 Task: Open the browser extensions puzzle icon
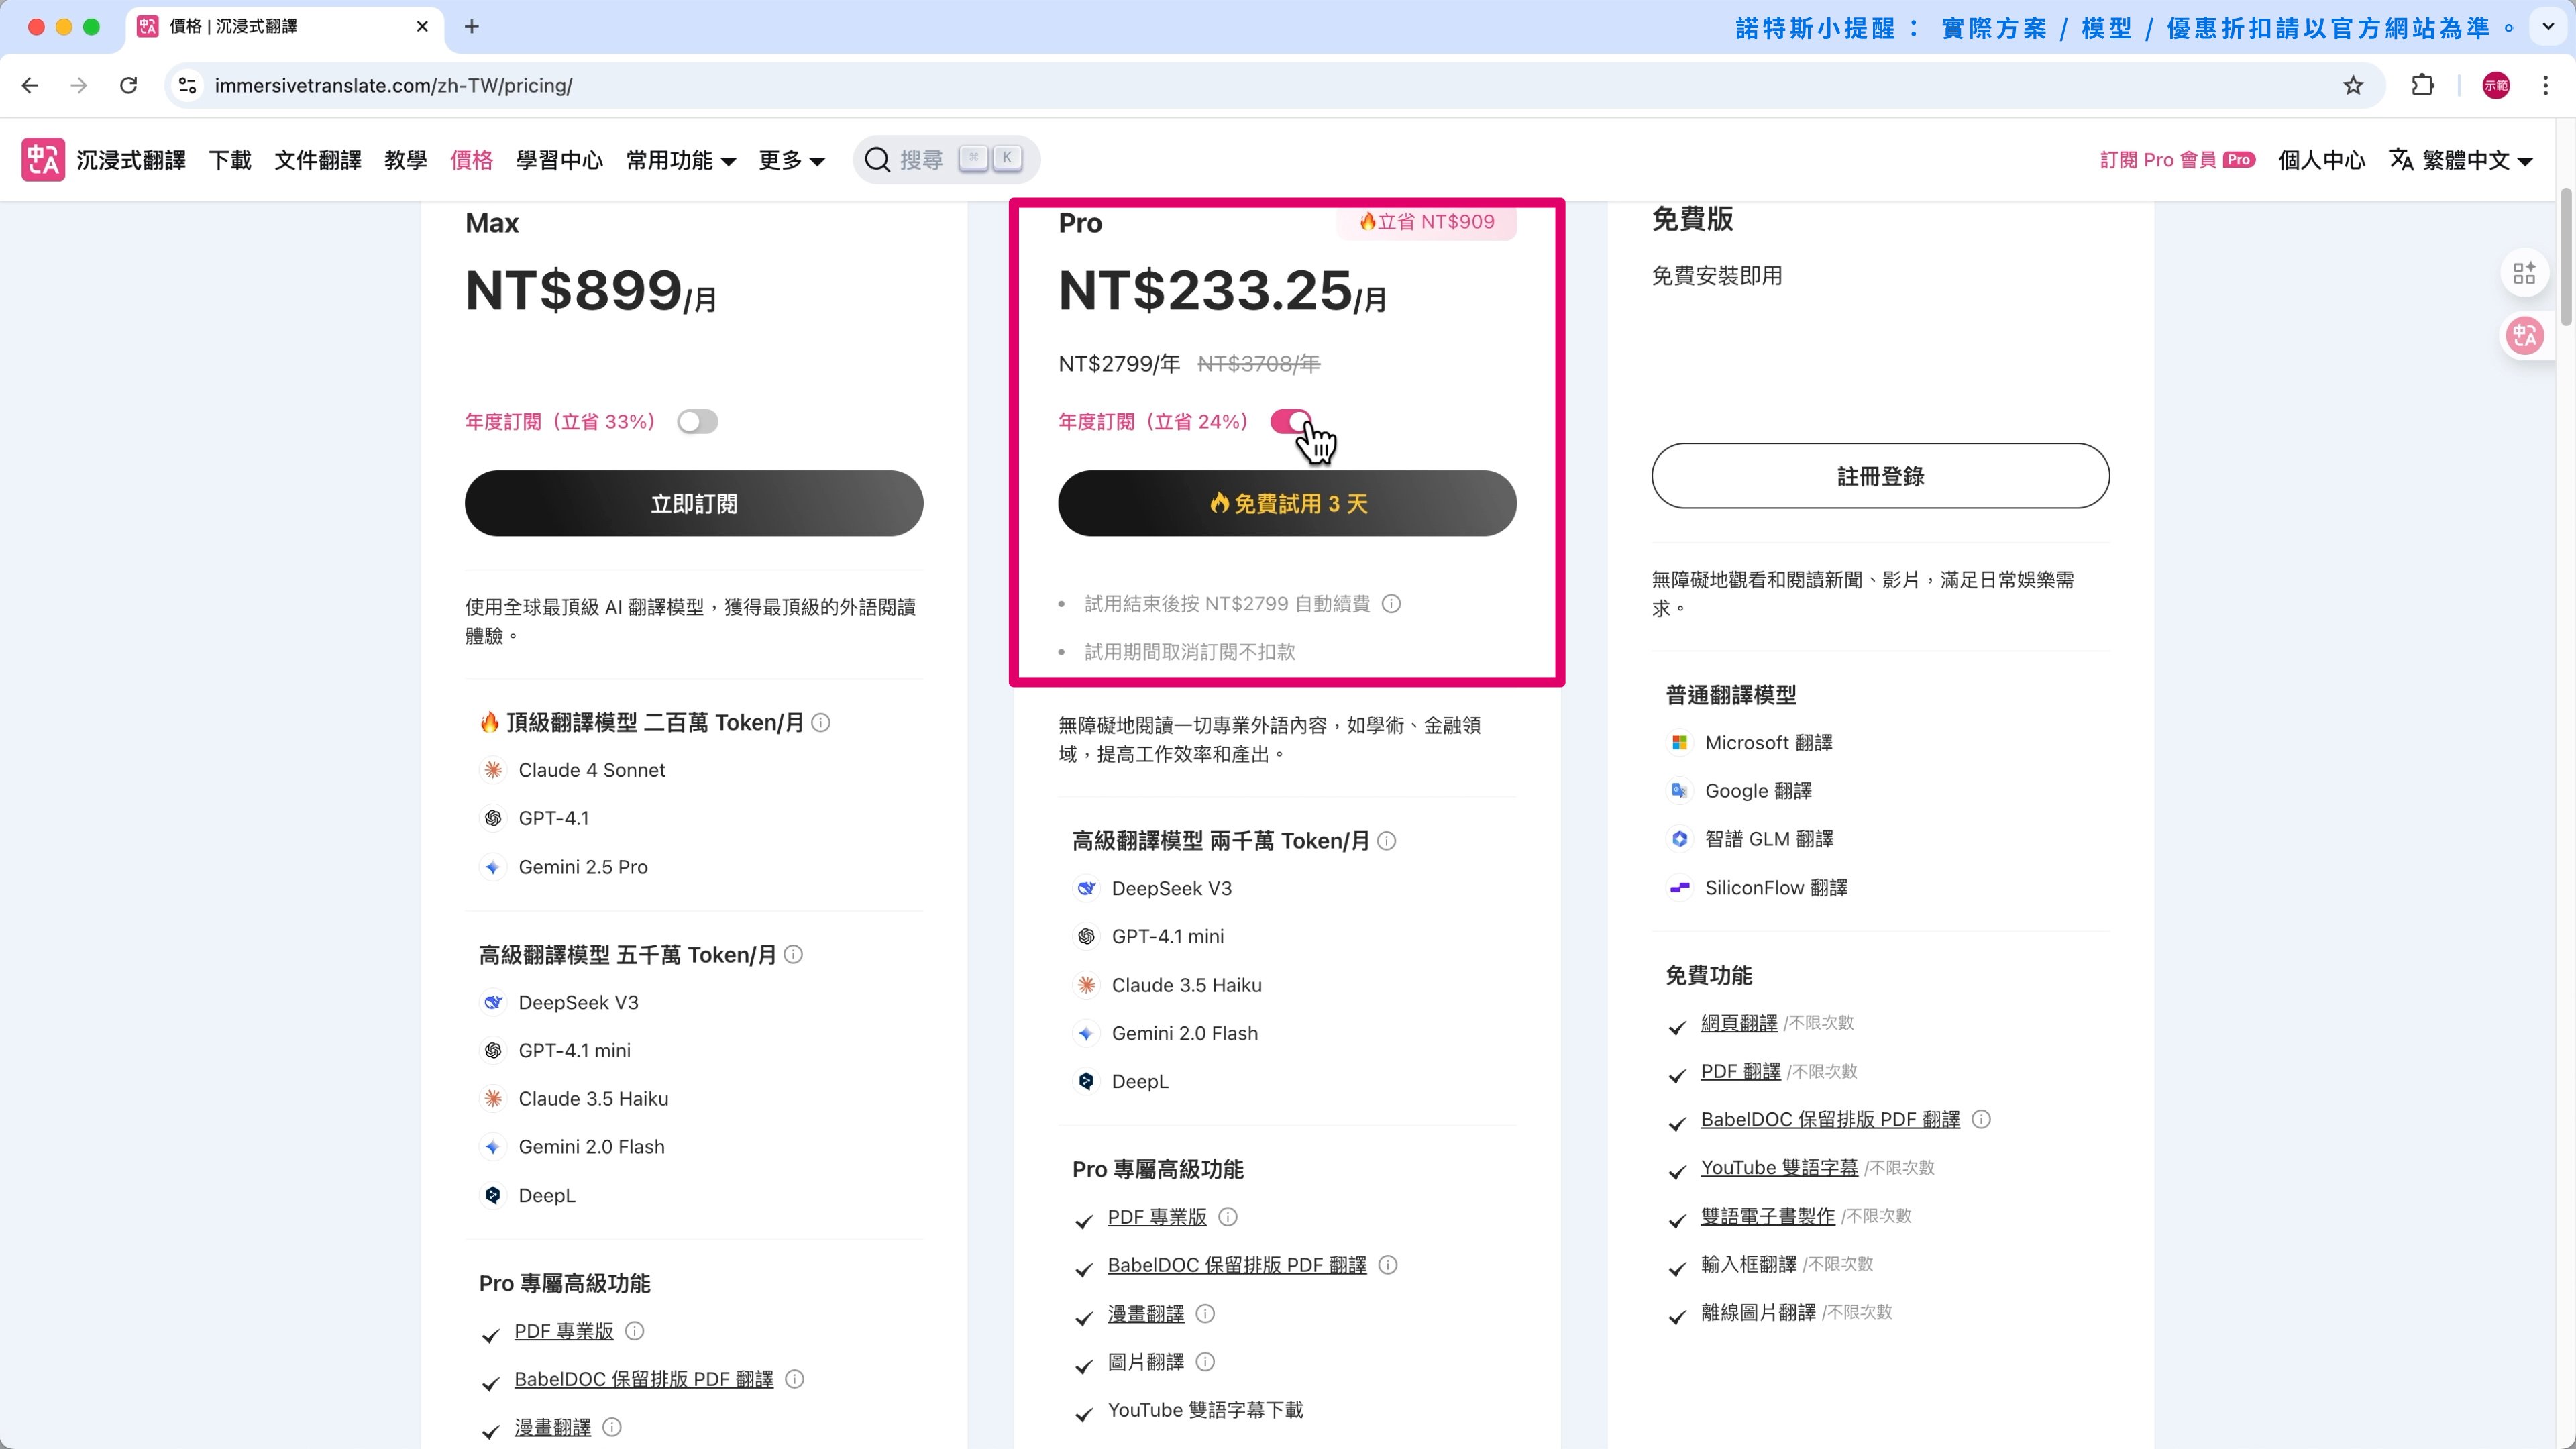point(2422,86)
